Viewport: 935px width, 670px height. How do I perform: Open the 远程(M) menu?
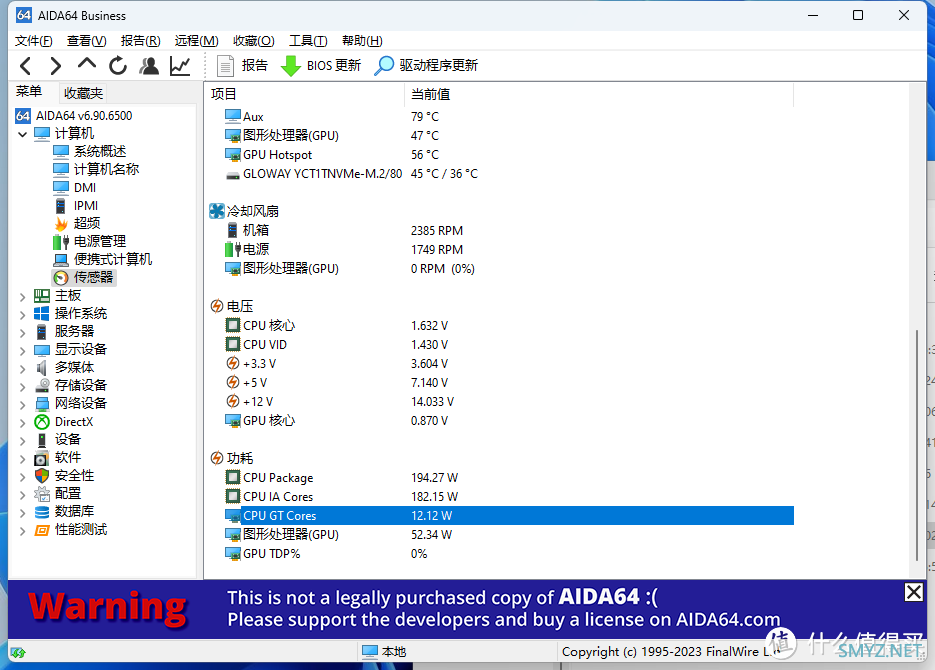point(196,41)
